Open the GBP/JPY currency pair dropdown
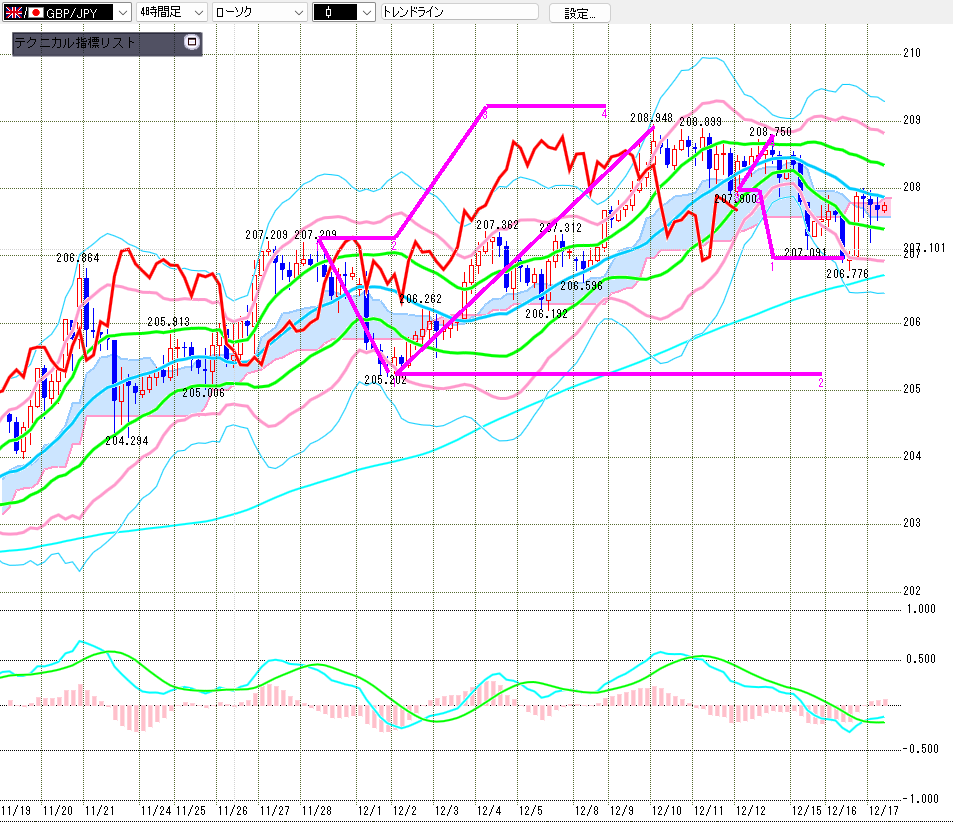The height and width of the screenshot is (822, 953). pyautogui.click(x=121, y=13)
